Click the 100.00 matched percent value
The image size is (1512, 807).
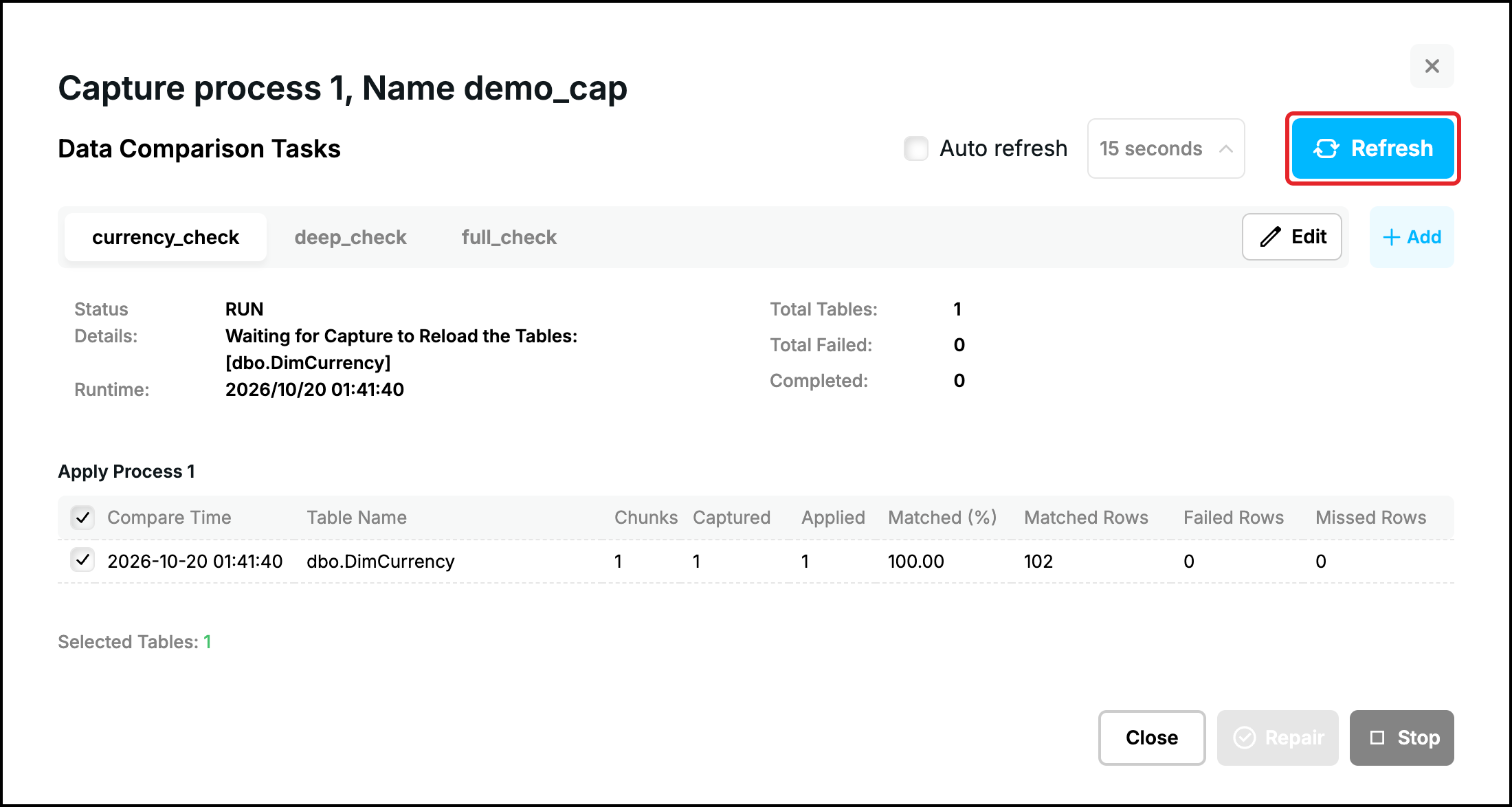pos(916,562)
